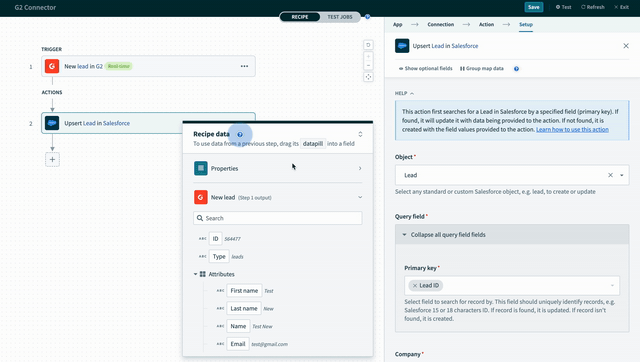The image size is (640, 362).
Task: Click the Search field in Recipe data
Action: tap(278, 218)
